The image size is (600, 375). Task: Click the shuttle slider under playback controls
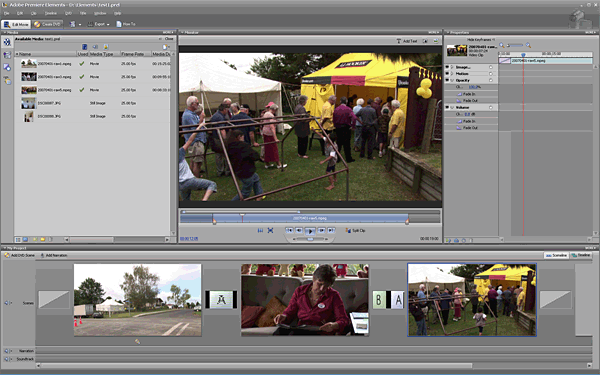[310, 239]
